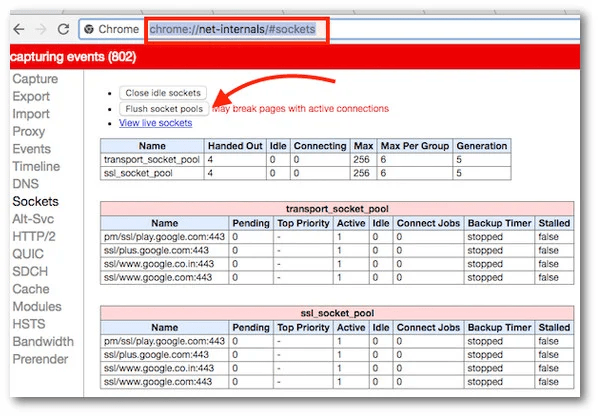Image resolution: width=599 pixels, height=416 pixels.
Task: Select ssl/www.google.co.in:443 in transport_socket_pool table
Action: 159,264
